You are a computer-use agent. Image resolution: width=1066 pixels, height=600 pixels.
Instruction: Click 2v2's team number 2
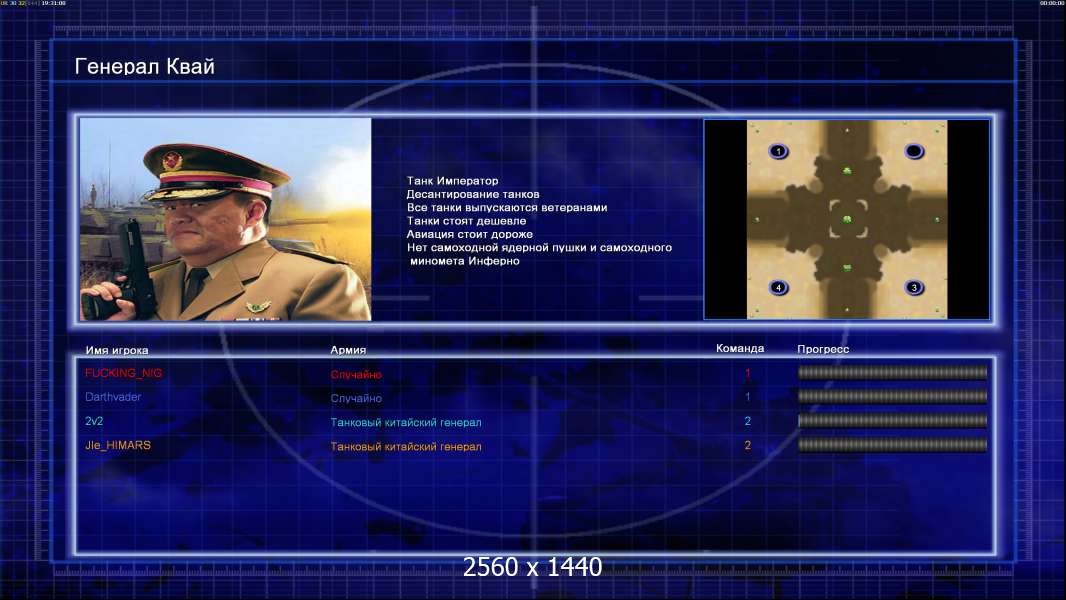(747, 421)
